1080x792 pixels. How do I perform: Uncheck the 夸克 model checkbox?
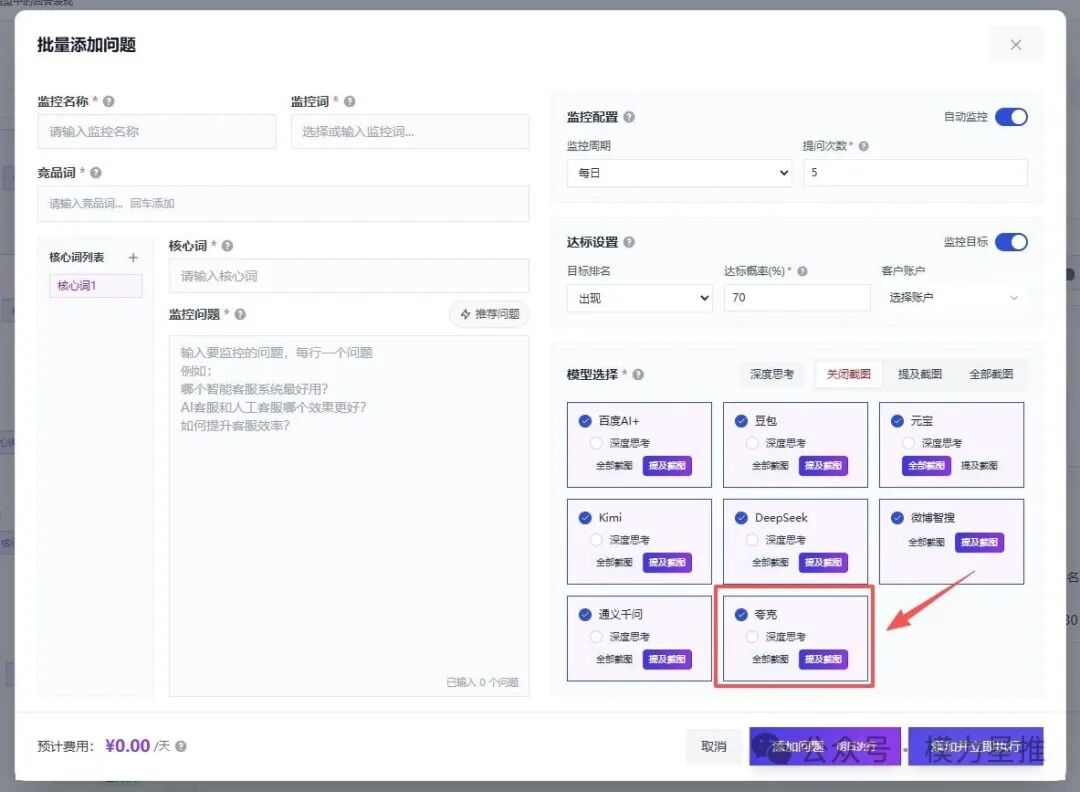coord(741,614)
